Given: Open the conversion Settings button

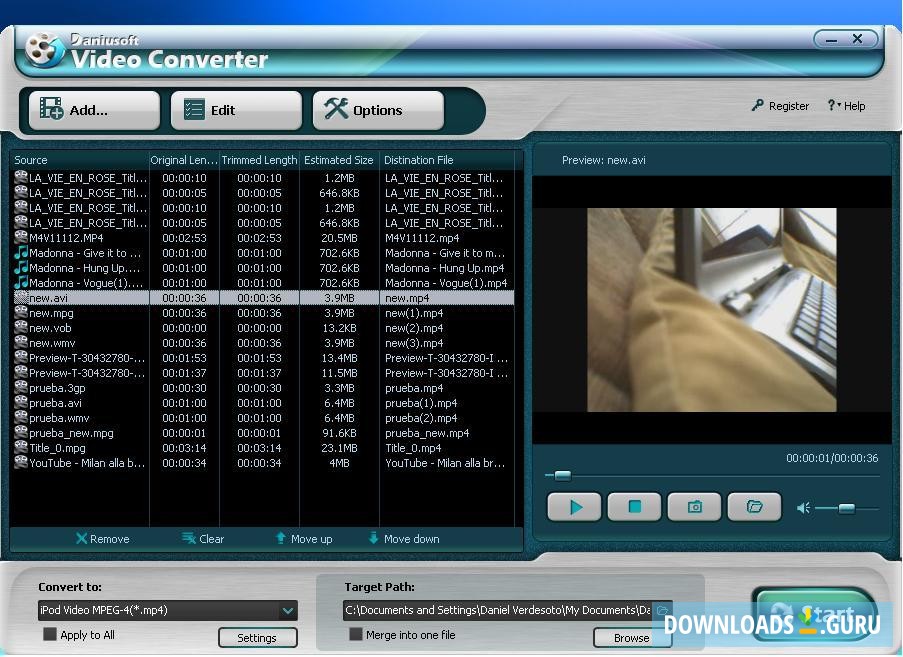Looking at the screenshot, I should click(257, 637).
